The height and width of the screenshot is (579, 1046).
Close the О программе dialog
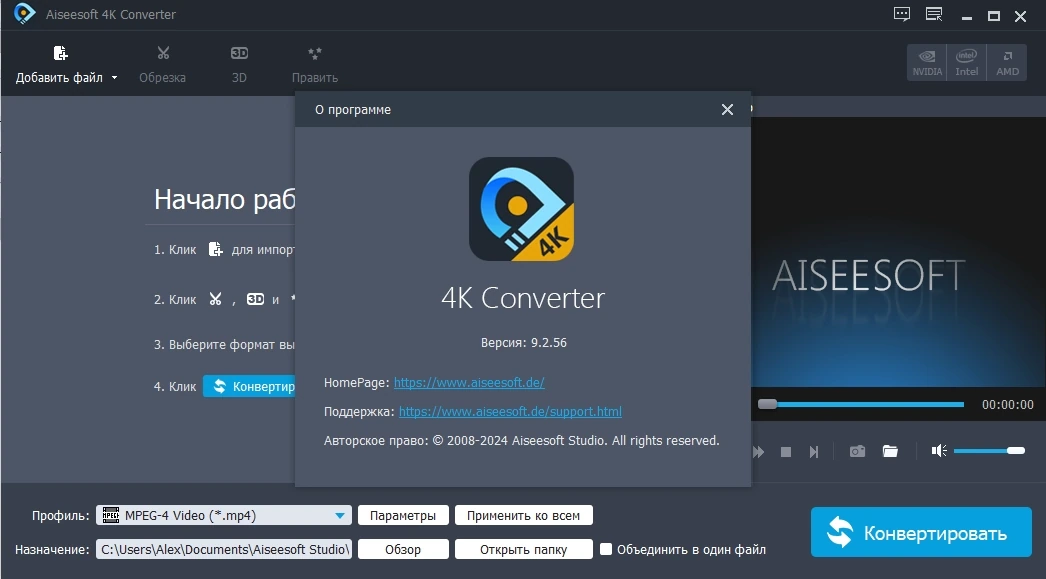pos(727,109)
